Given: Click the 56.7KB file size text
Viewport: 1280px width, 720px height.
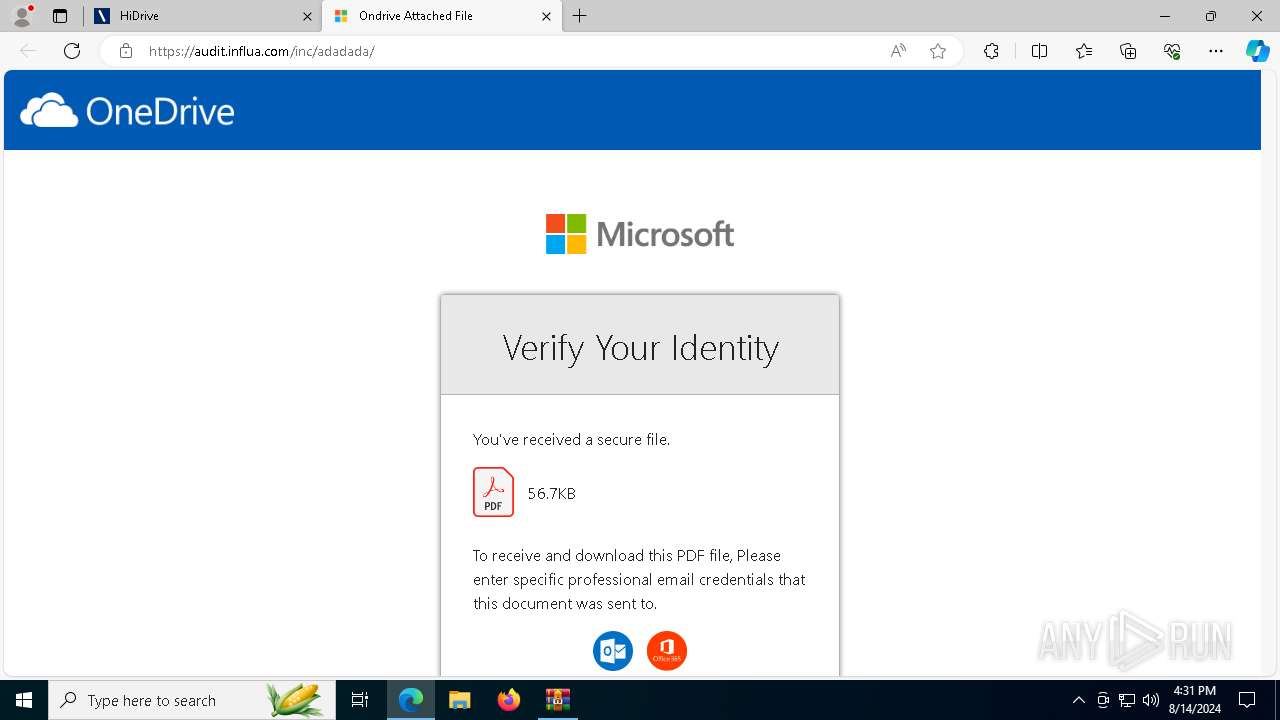Looking at the screenshot, I should click(551, 493).
